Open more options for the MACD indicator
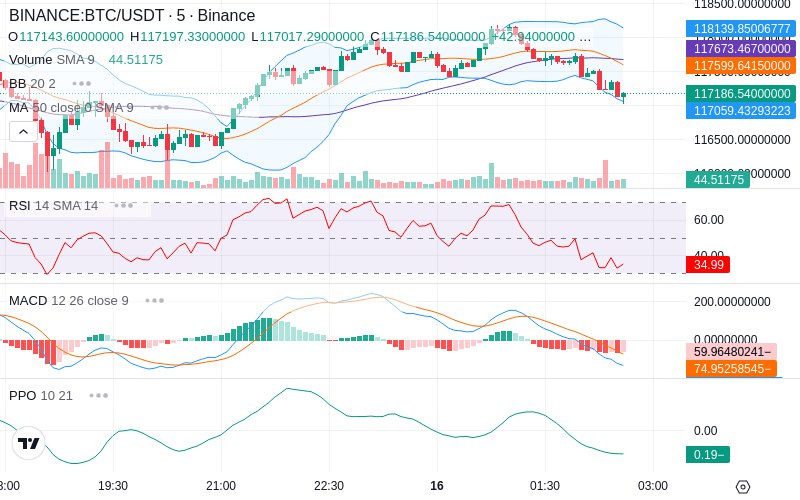This screenshot has height=500, width=800. click(155, 301)
